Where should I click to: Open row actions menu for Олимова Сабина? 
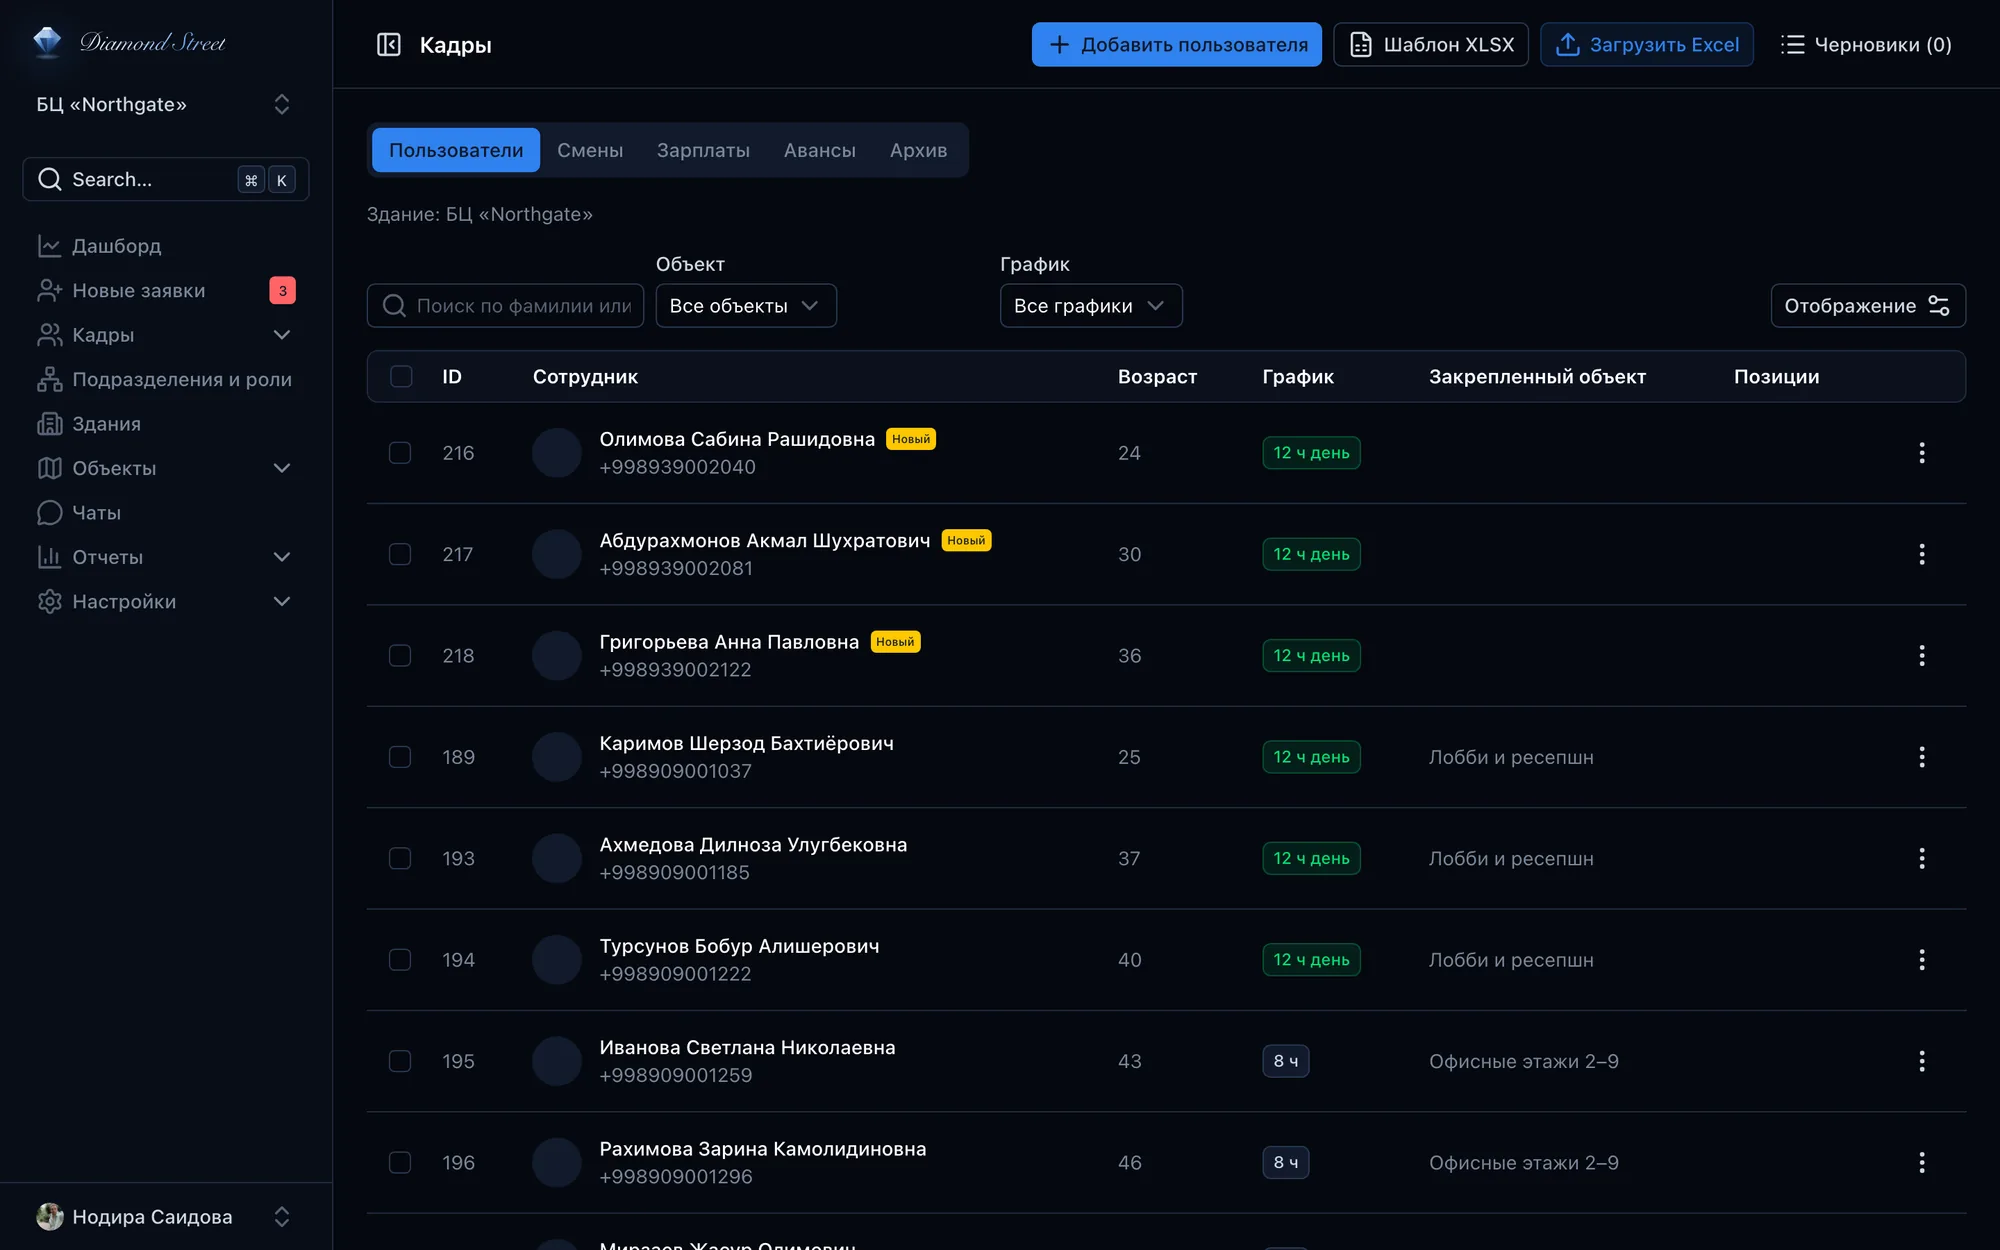coord(1921,453)
